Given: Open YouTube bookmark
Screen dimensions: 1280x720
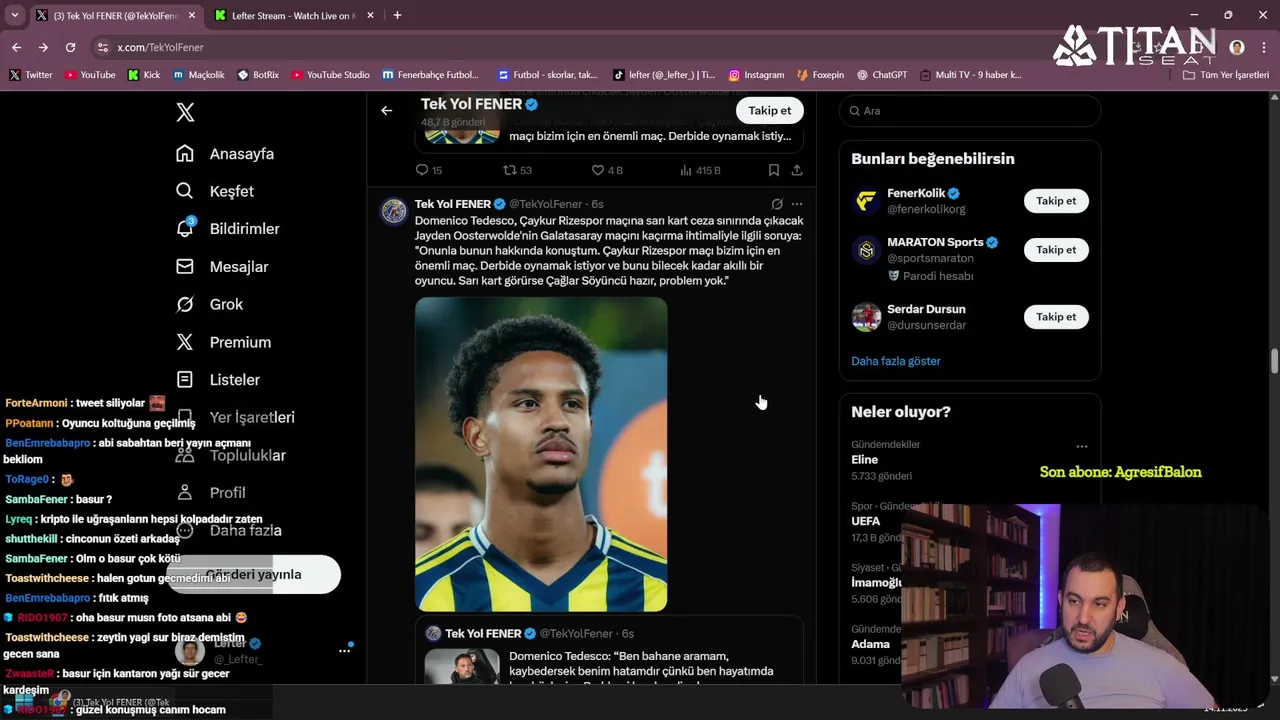Looking at the screenshot, I should 89,75.
